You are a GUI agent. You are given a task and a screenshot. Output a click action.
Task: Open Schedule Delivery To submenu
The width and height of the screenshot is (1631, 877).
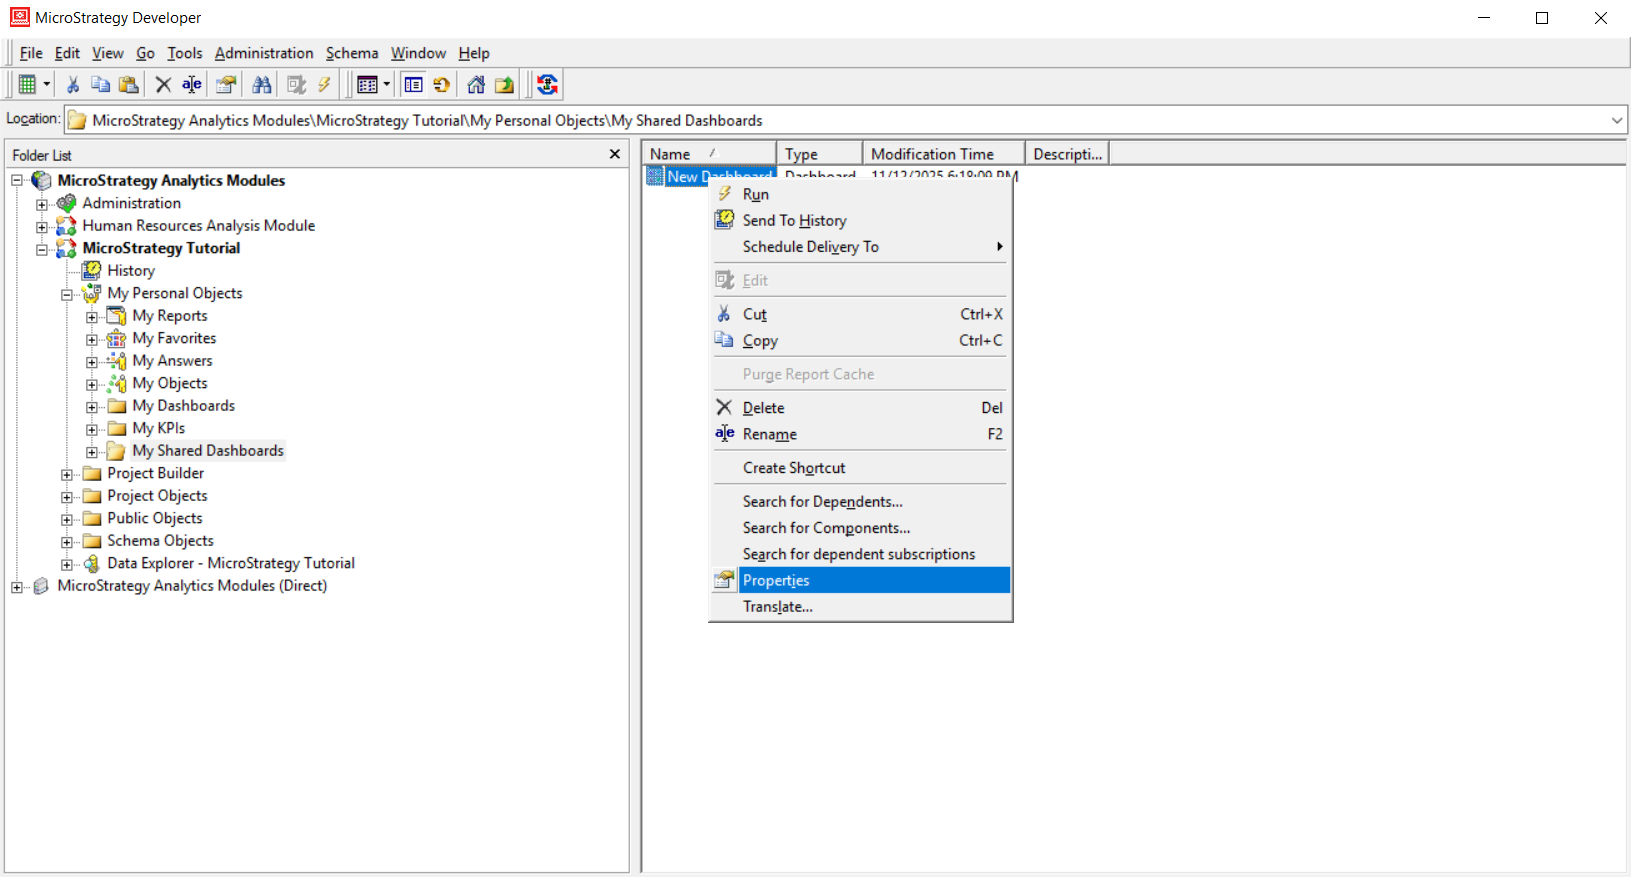[x=810, y=247]
